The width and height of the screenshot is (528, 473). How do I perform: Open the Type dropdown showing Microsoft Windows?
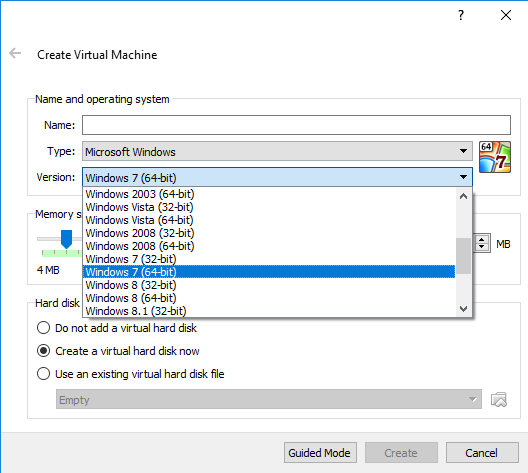coord(277,151)
